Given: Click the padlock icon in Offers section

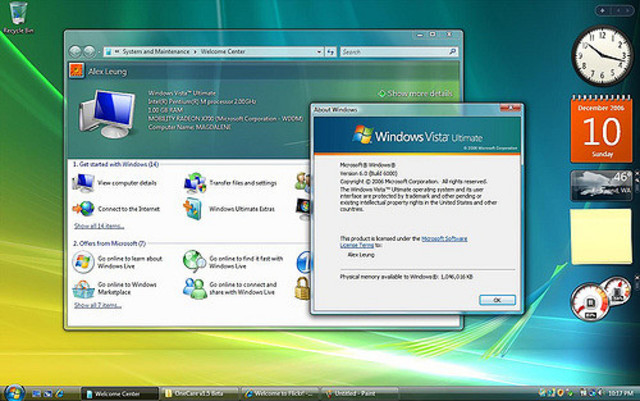Looking at the screenshot, I should pos(303,288).
